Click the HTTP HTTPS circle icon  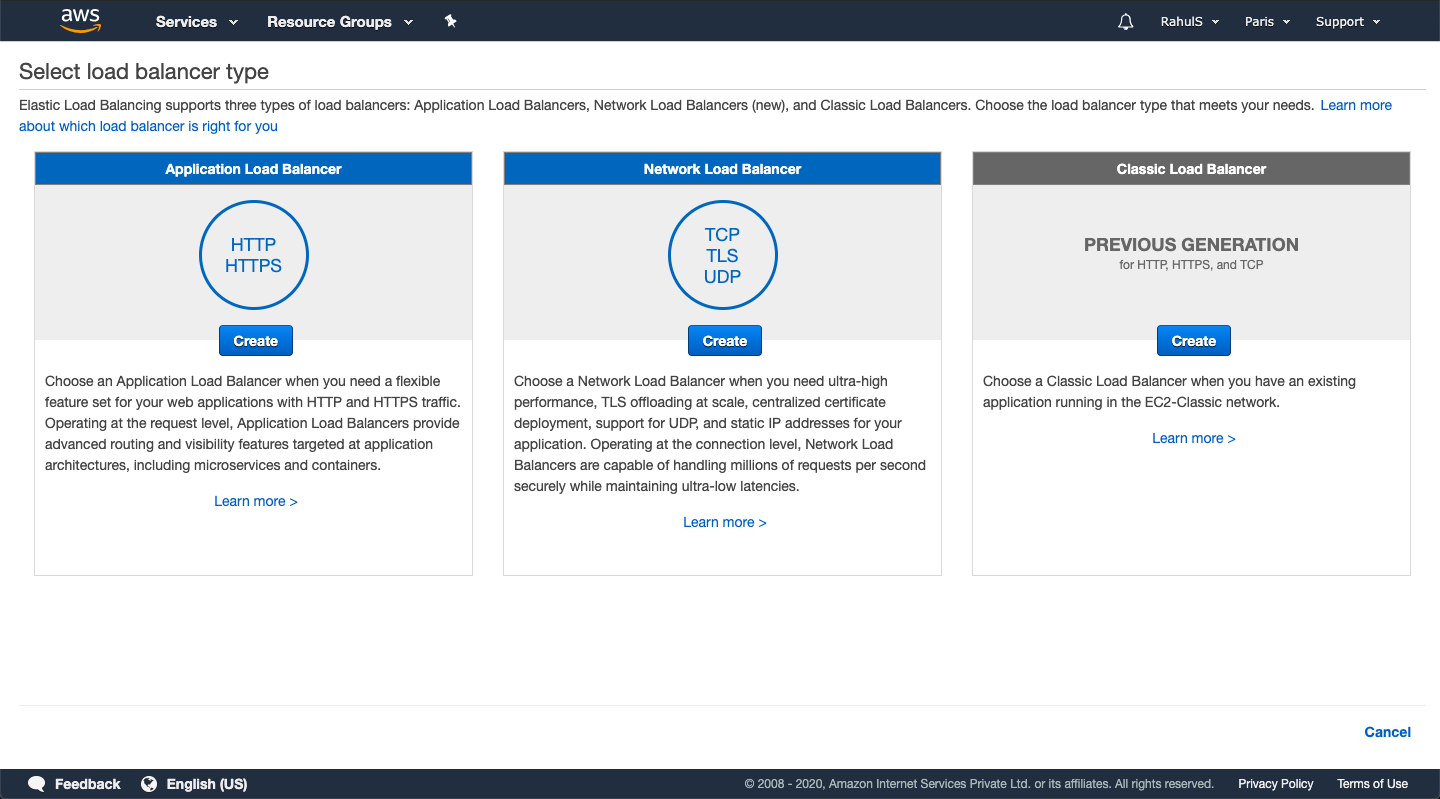pyautogui.click(x=253, y=255)
